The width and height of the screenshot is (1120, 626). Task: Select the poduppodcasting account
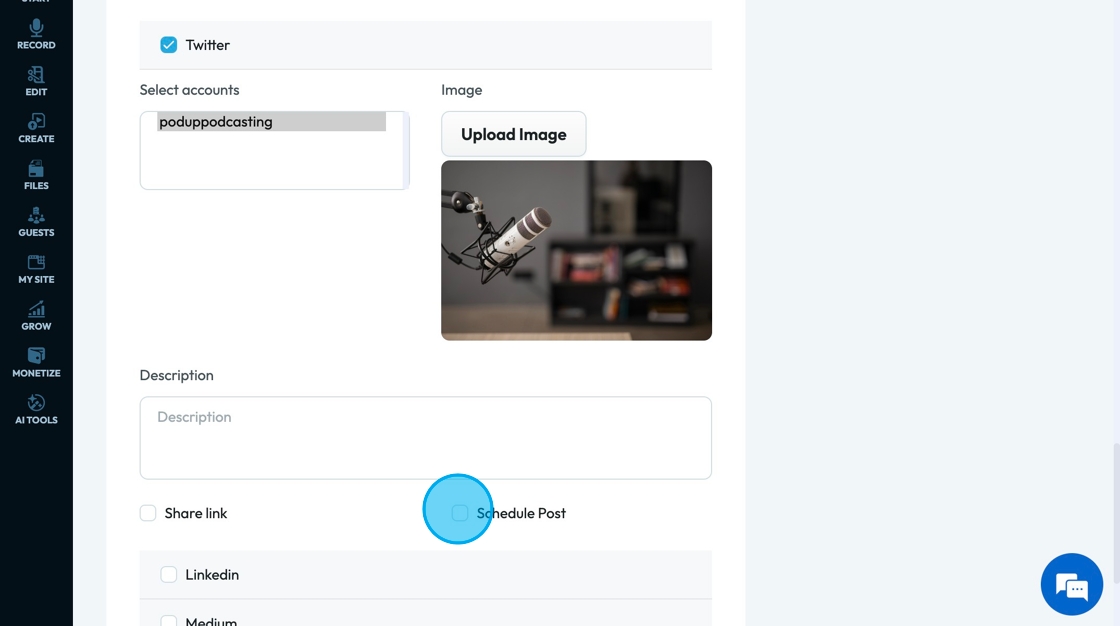click(x=271, y=121)
